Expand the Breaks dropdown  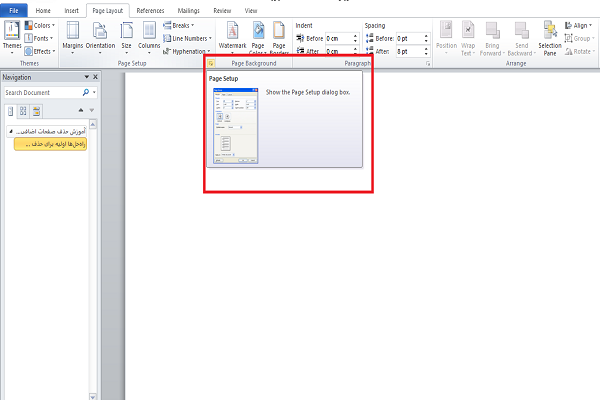tap(179, 25)
